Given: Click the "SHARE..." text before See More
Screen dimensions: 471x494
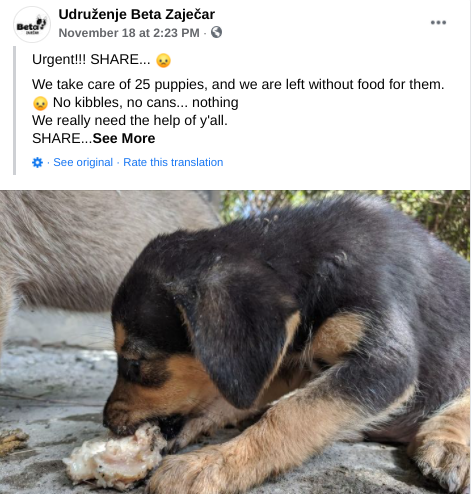Looking at the screenshot, I should 62,138.
